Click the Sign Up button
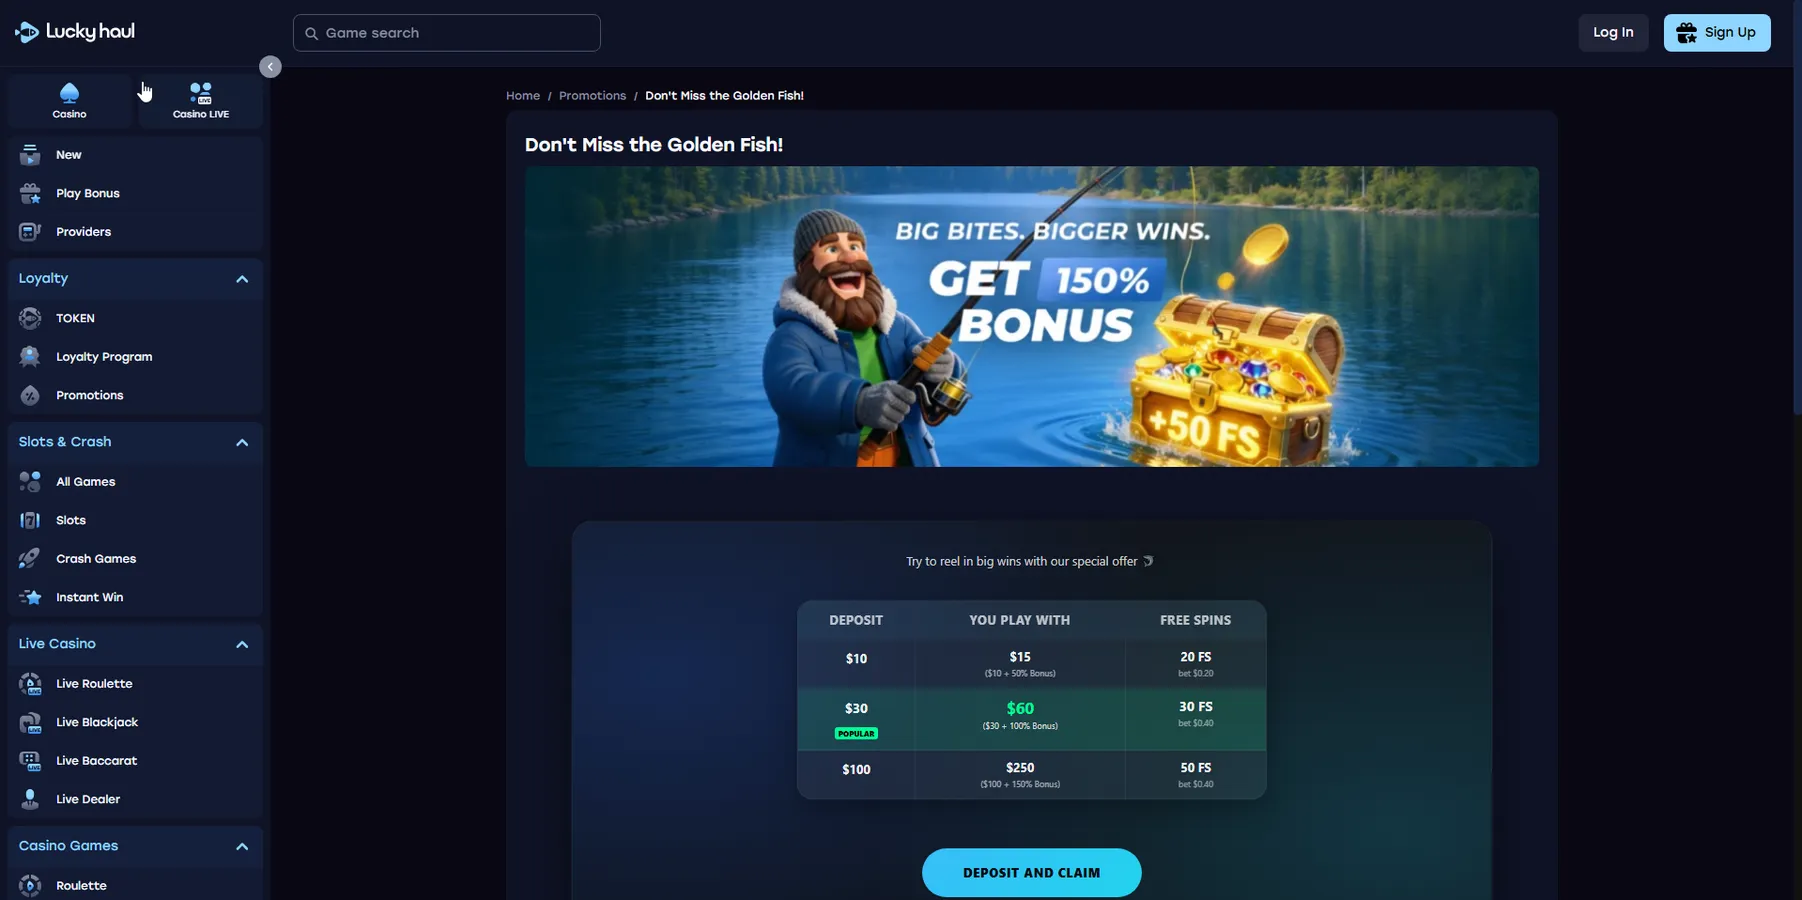The height and width of the screenshot is (900, 1802). click(x=1717, y=33)
